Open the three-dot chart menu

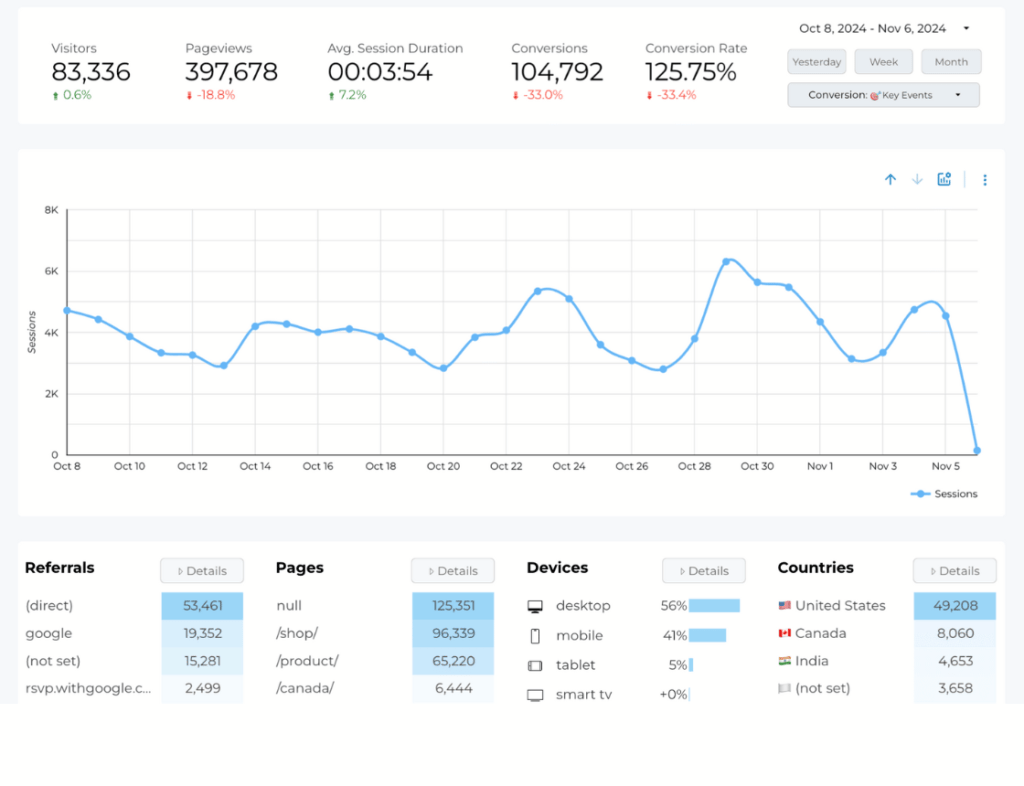985,179
